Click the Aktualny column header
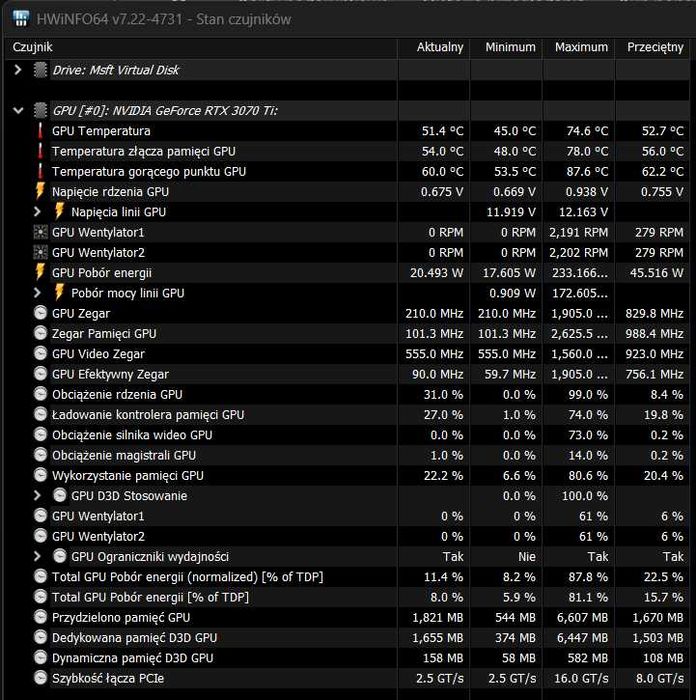This screenshot has width=696, height=700. point(433,47)
